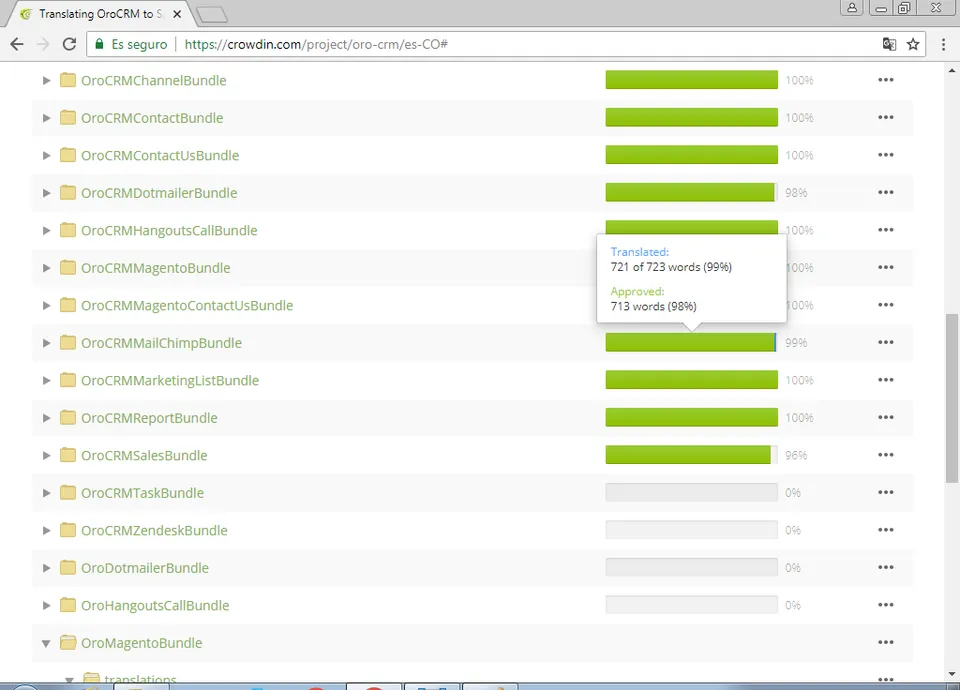960x690 pixels.
Task: Open the OroCRMReportBundle link
Action: coord(149,418)
